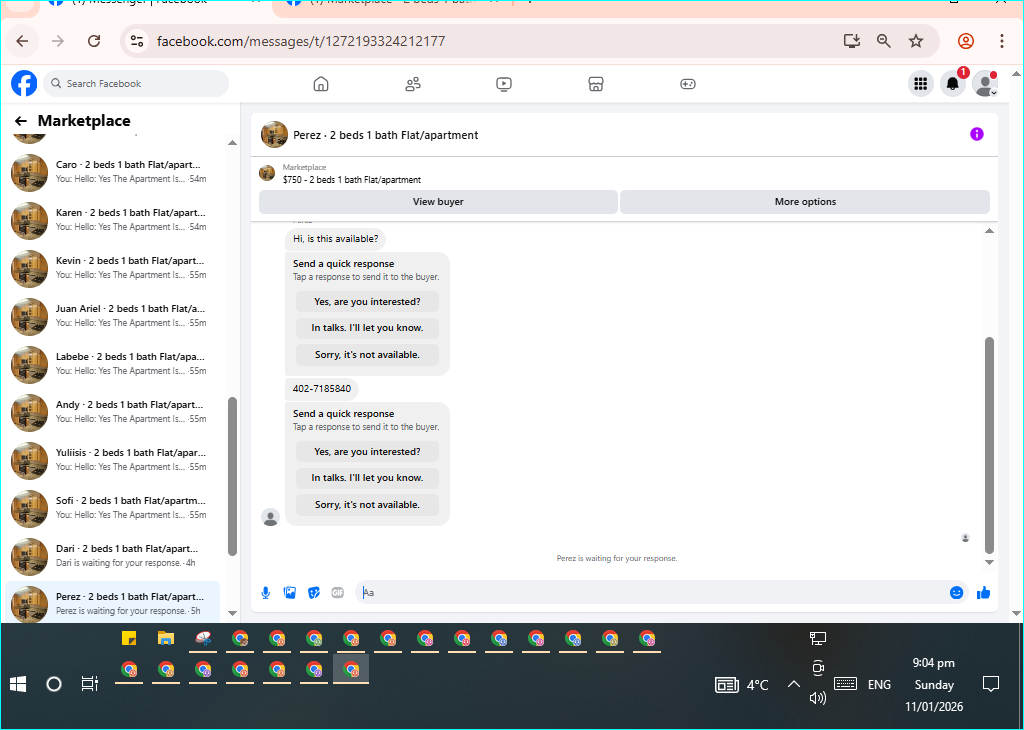
Task: Click the browser address bar URL
Action: coord(301,41)
